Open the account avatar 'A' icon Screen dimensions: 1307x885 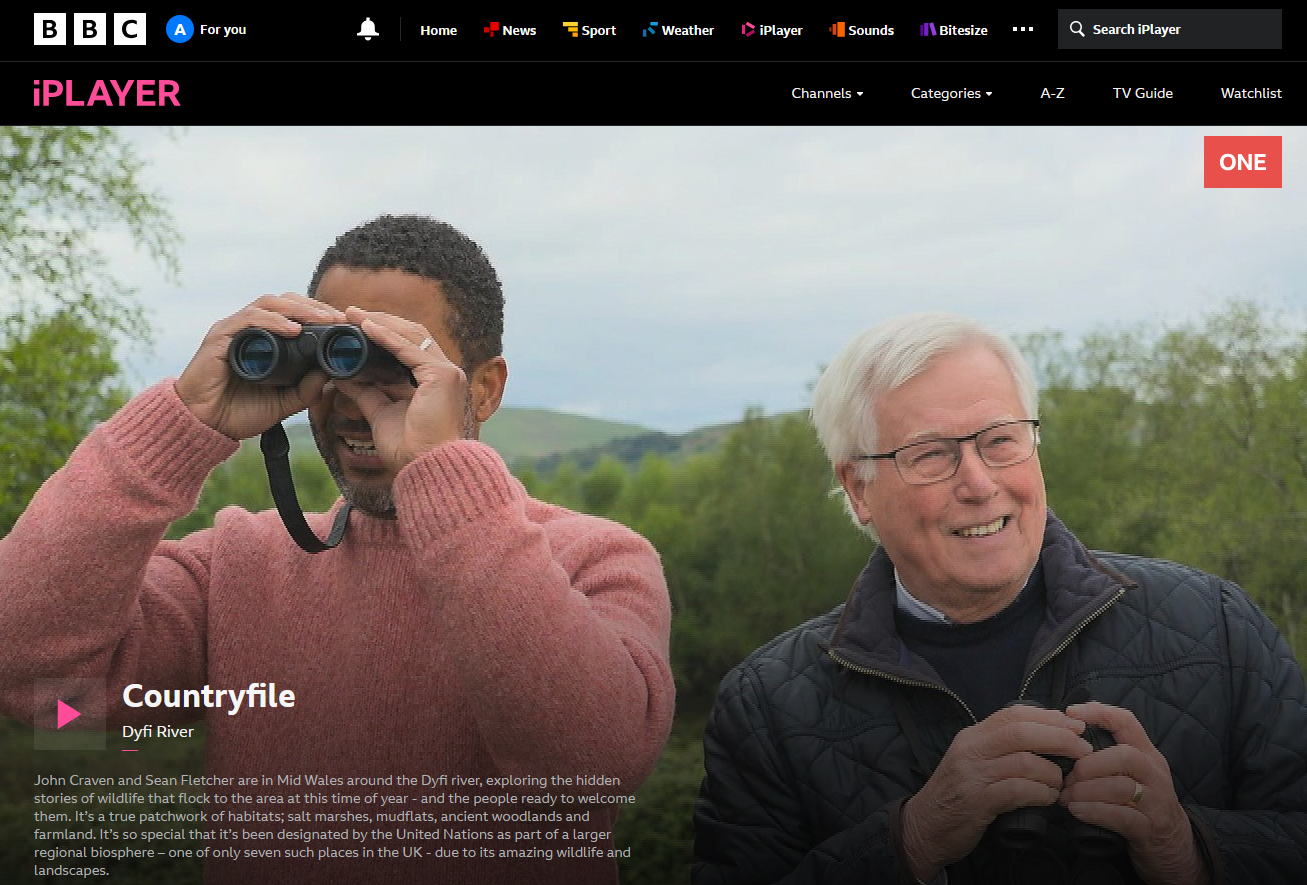click(x=179, y=30)
